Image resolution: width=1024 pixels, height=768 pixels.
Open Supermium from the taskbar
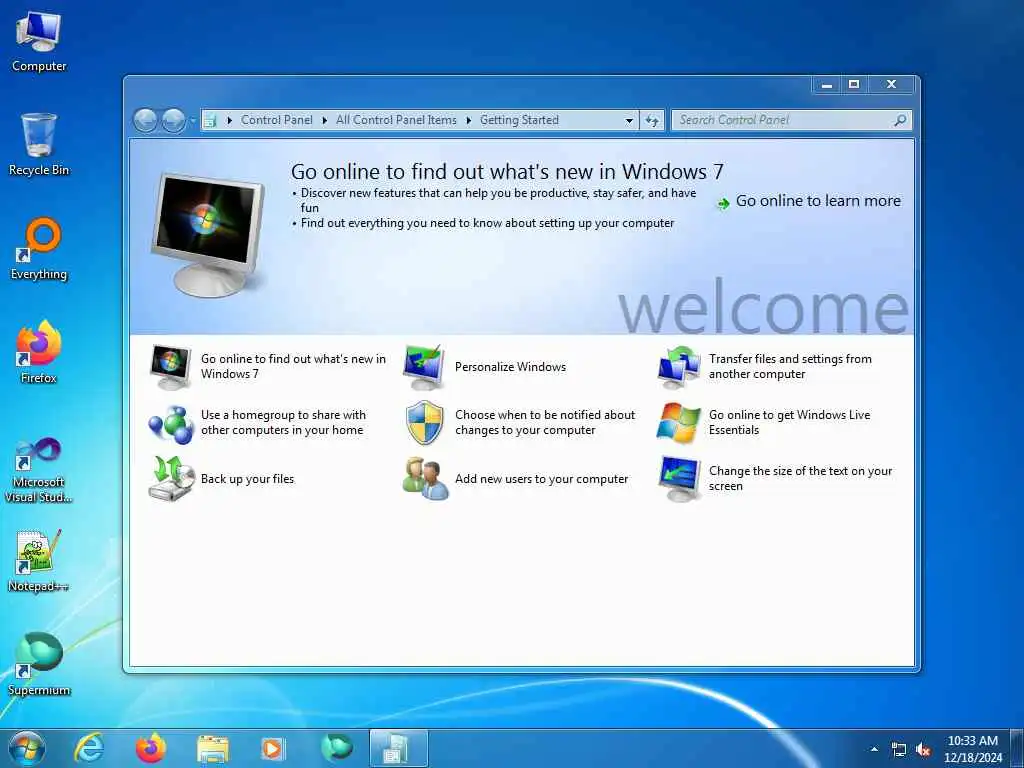click(336, 748)
